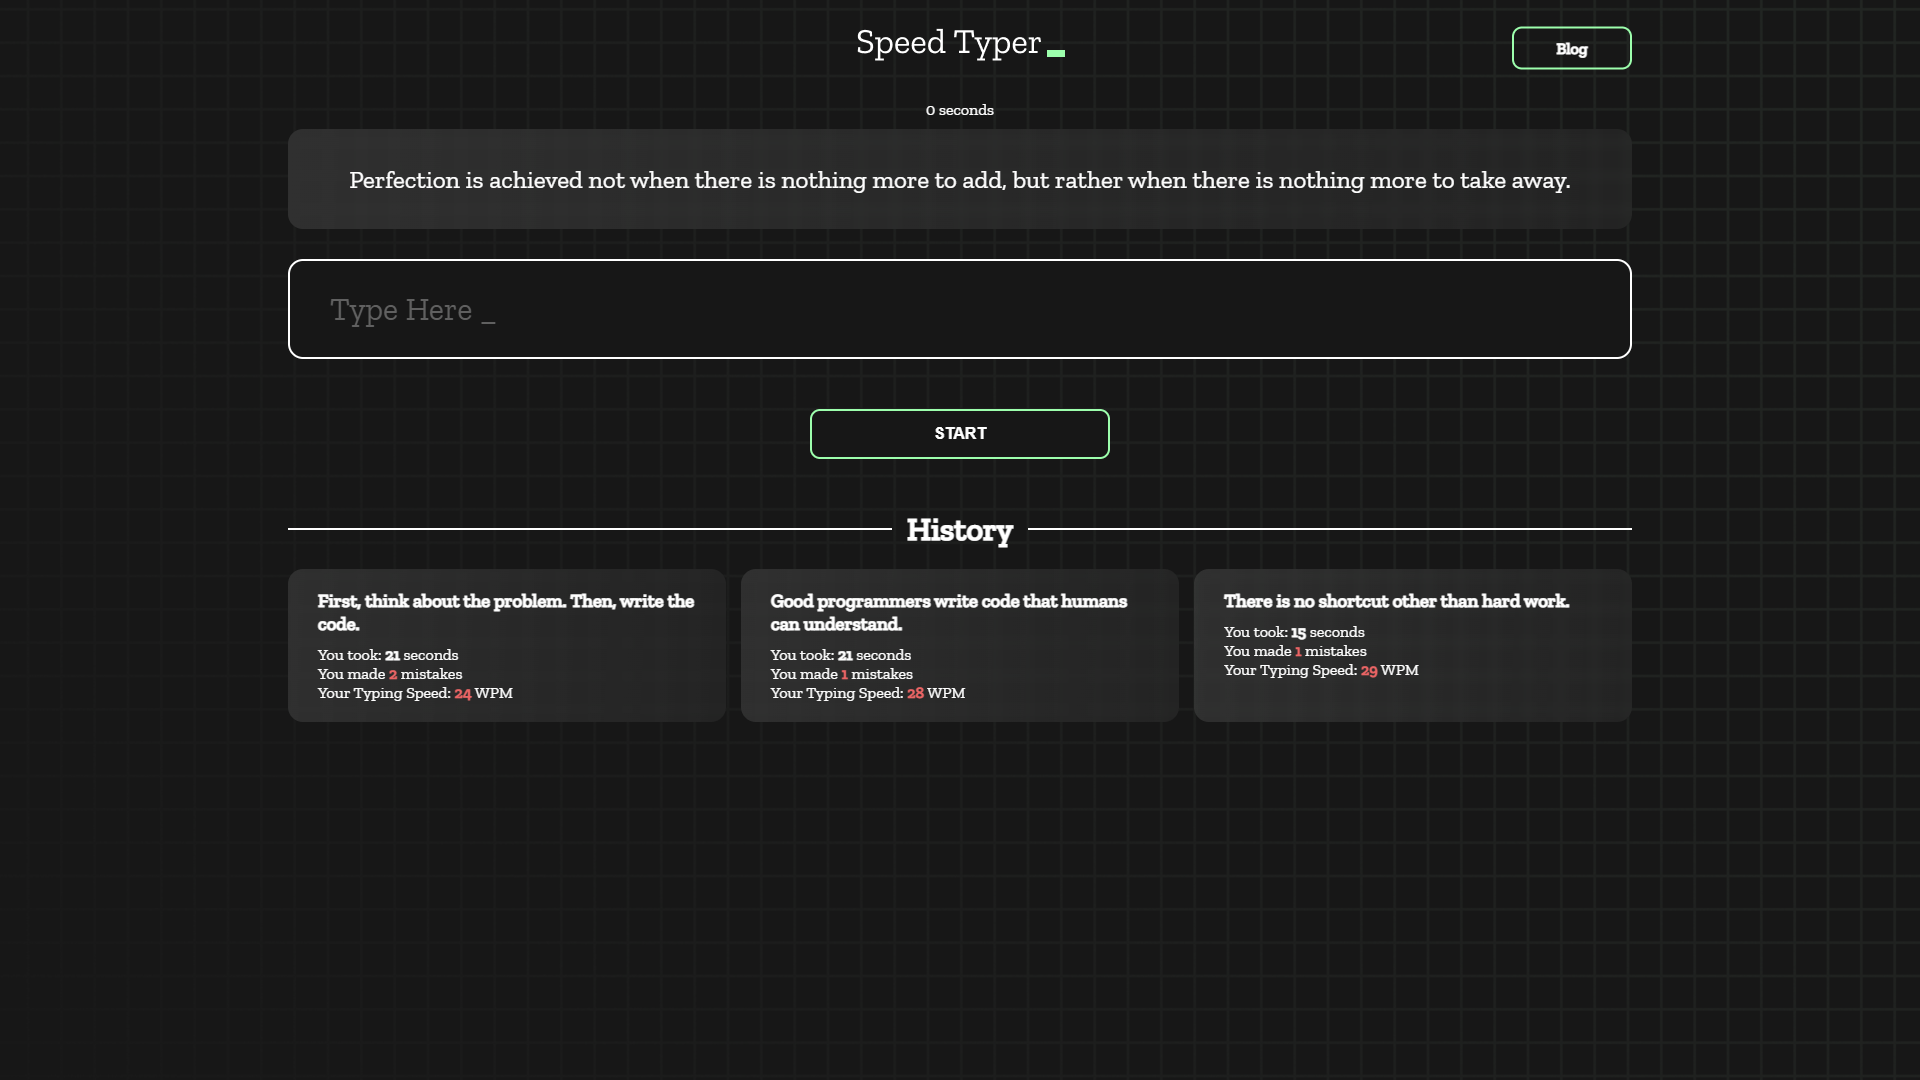Click the Speed Typer title
1920x1080 pixels.
click(948, 43)
